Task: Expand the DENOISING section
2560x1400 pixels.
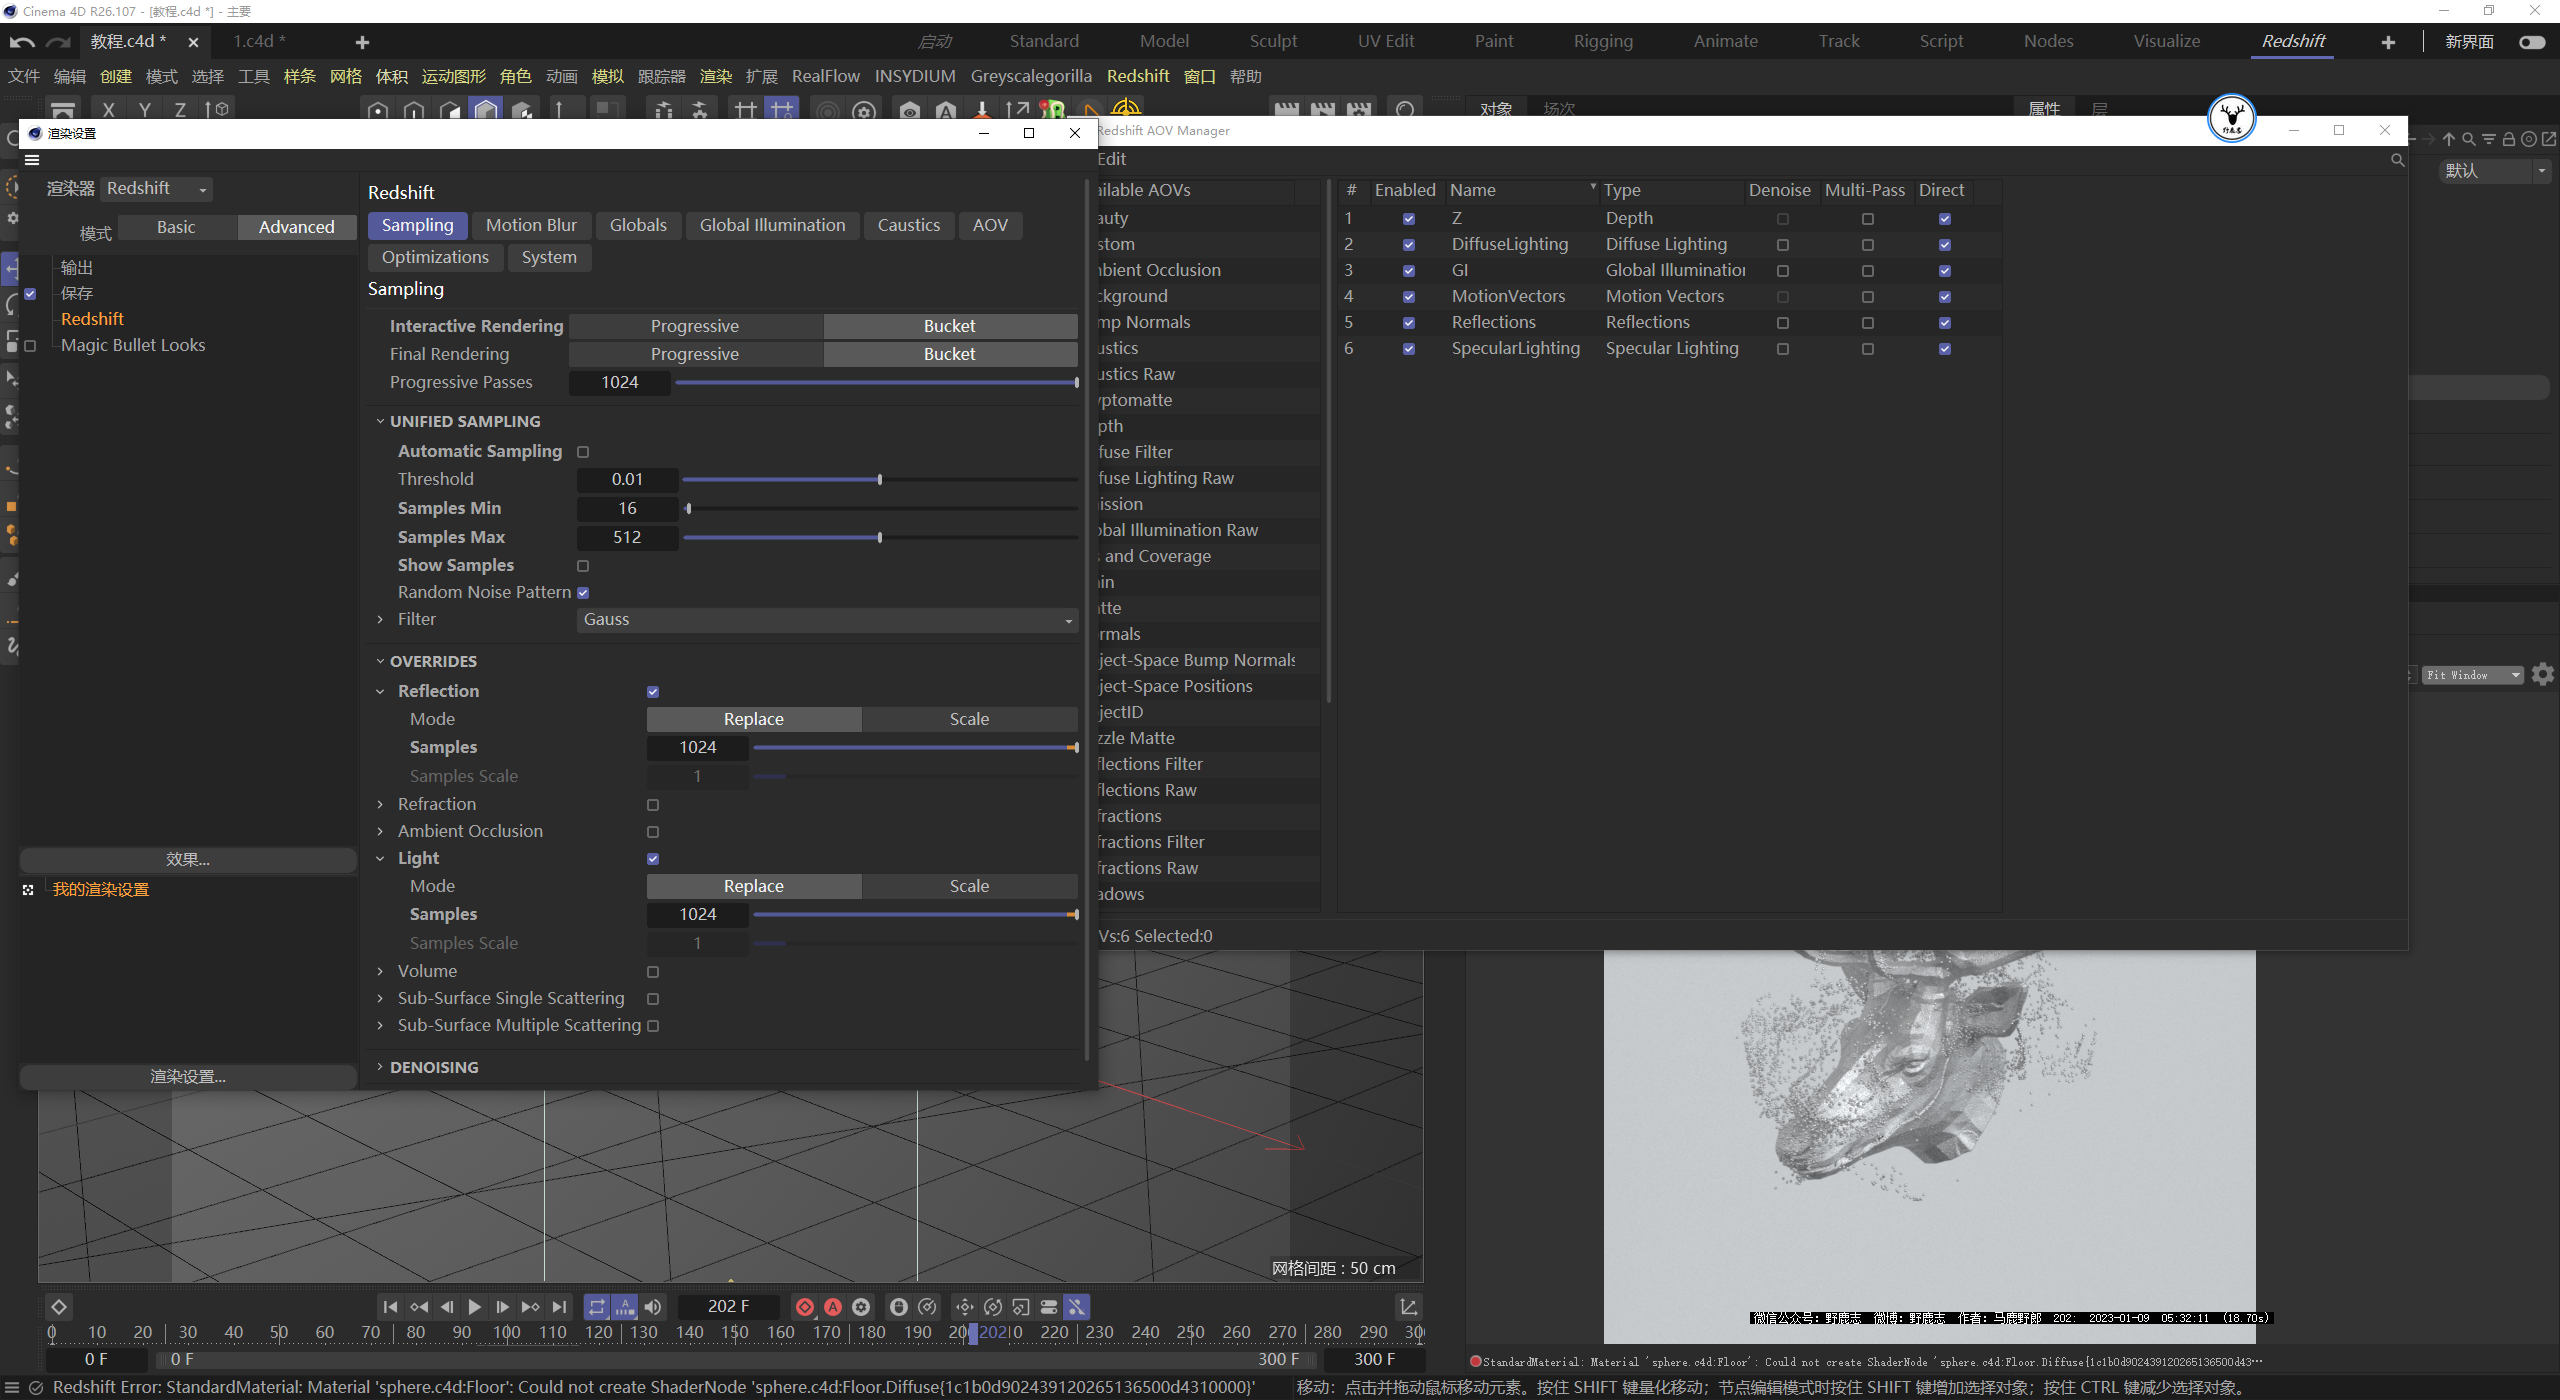Action: click(x=433, y=1067)
